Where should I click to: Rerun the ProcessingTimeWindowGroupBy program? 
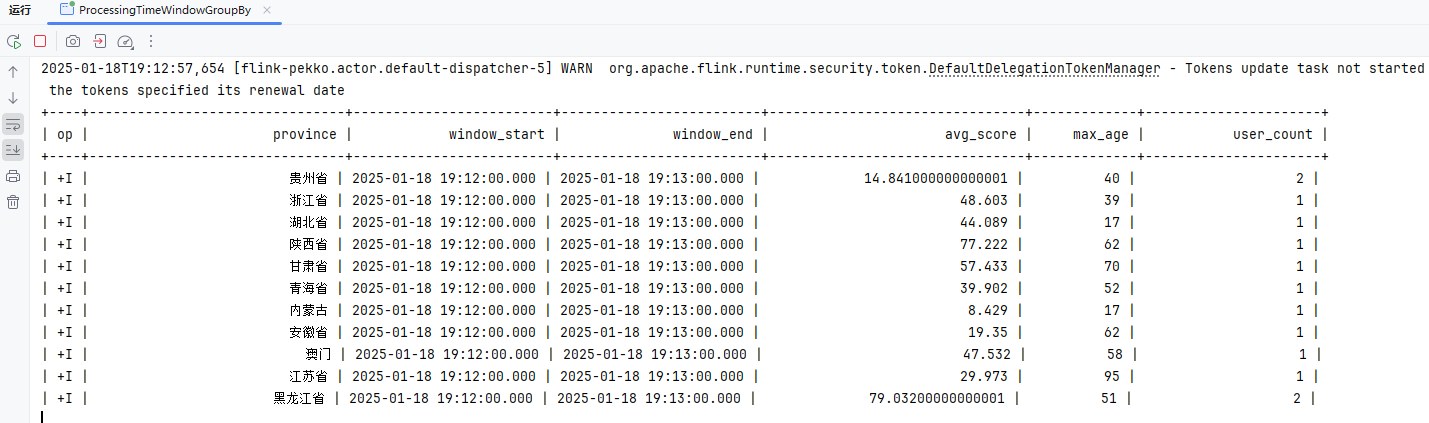click(x=14, y=41)
